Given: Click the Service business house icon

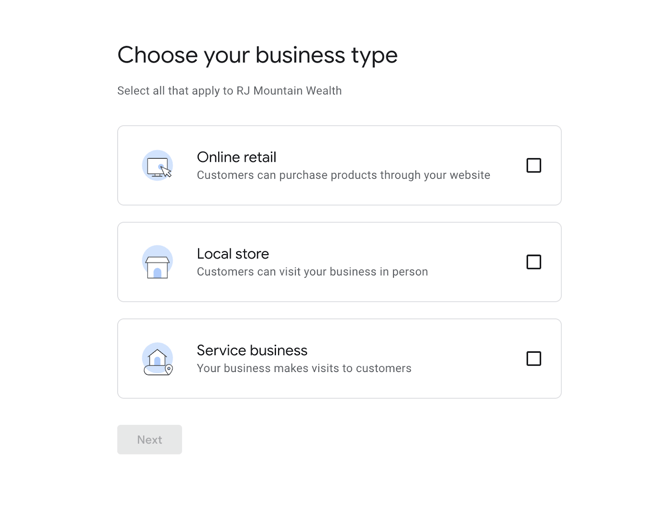Looking at the screenshot, I should tap(156, 357).
